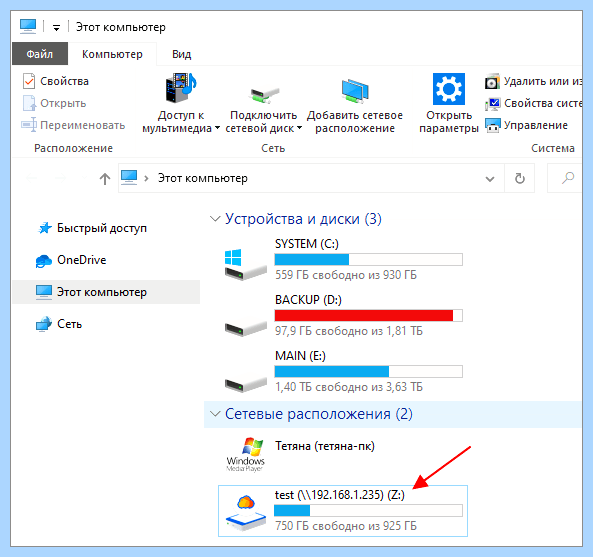Select Быстрый доступ in navigation pane
Screen dimensions: 593x557
point(102,228)
